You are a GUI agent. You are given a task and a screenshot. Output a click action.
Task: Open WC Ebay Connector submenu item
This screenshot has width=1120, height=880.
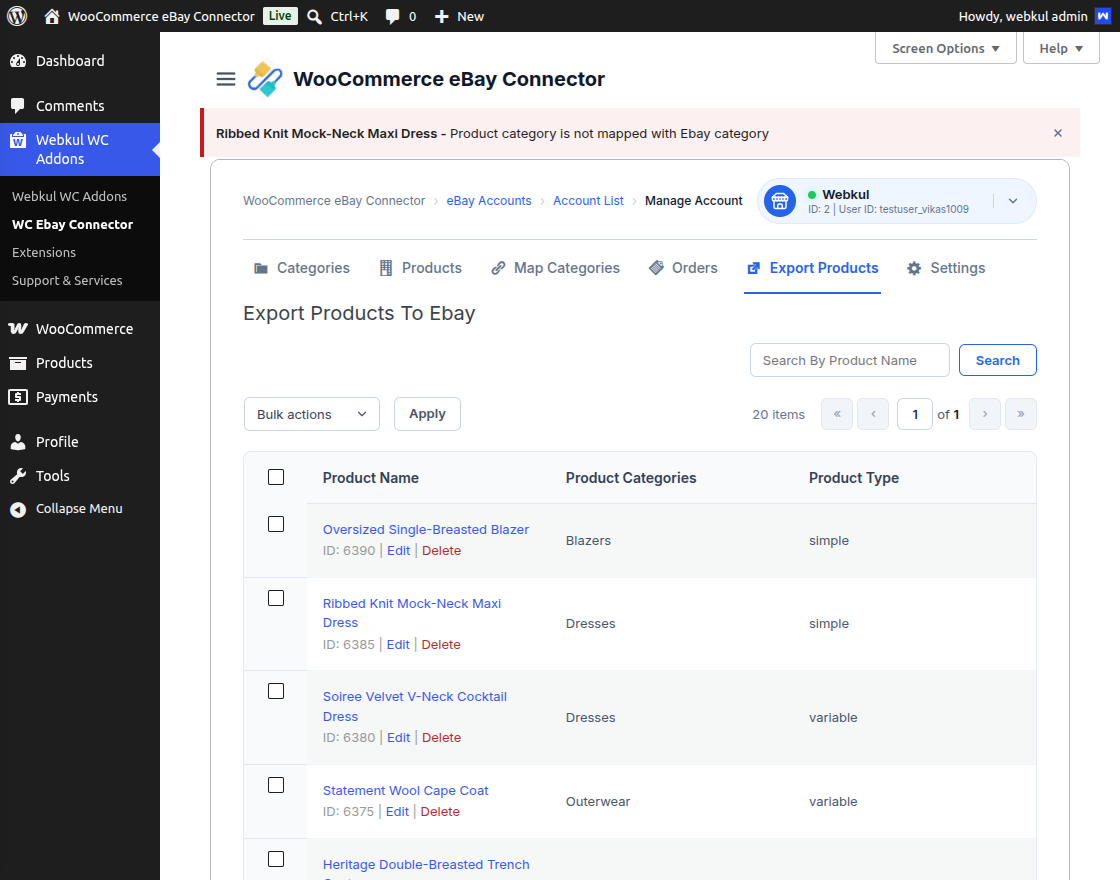pyautogui.click(x=72, y=224)
